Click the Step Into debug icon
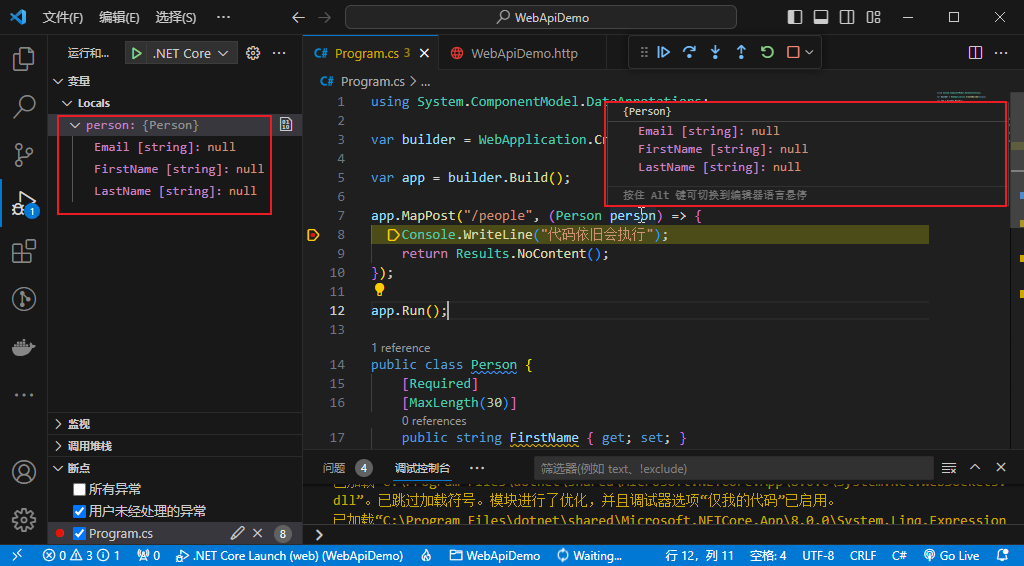This screenshot has width=1024, height=566. coord(715,53)
